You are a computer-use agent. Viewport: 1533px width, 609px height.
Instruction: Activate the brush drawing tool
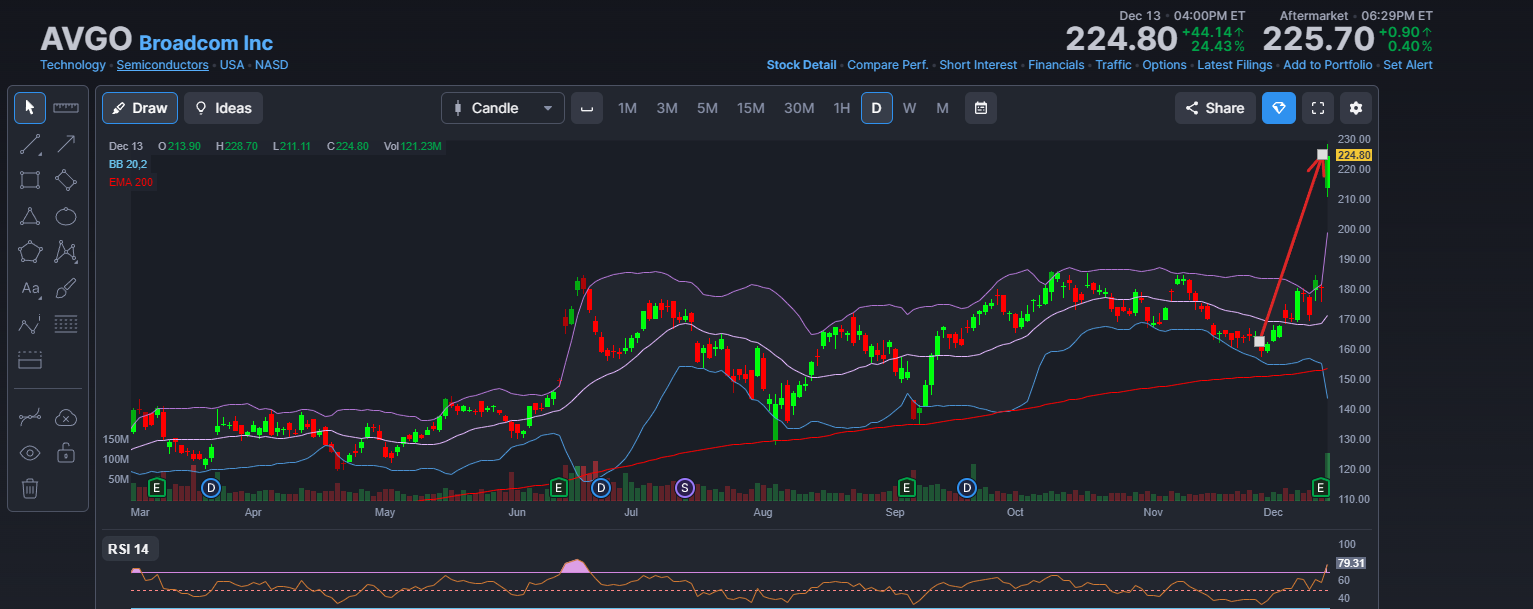click(x=66, y=288)
